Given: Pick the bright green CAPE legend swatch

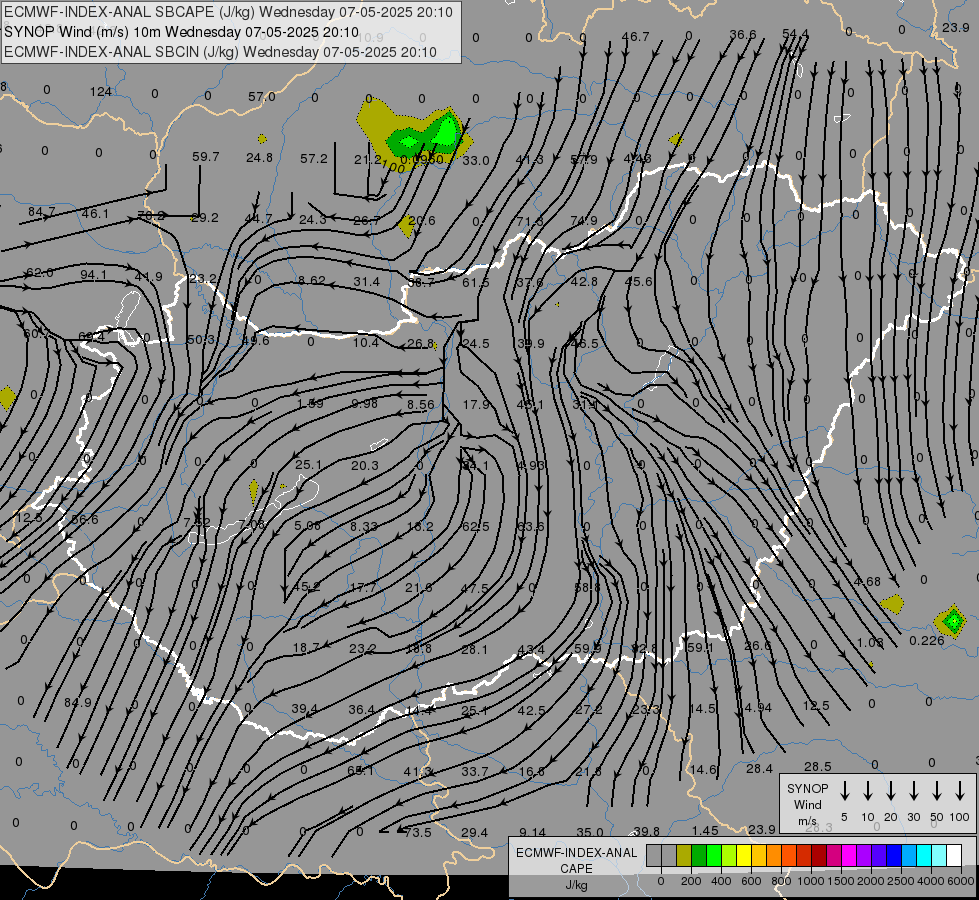Looking at the screenshot, I should (714, 856).
